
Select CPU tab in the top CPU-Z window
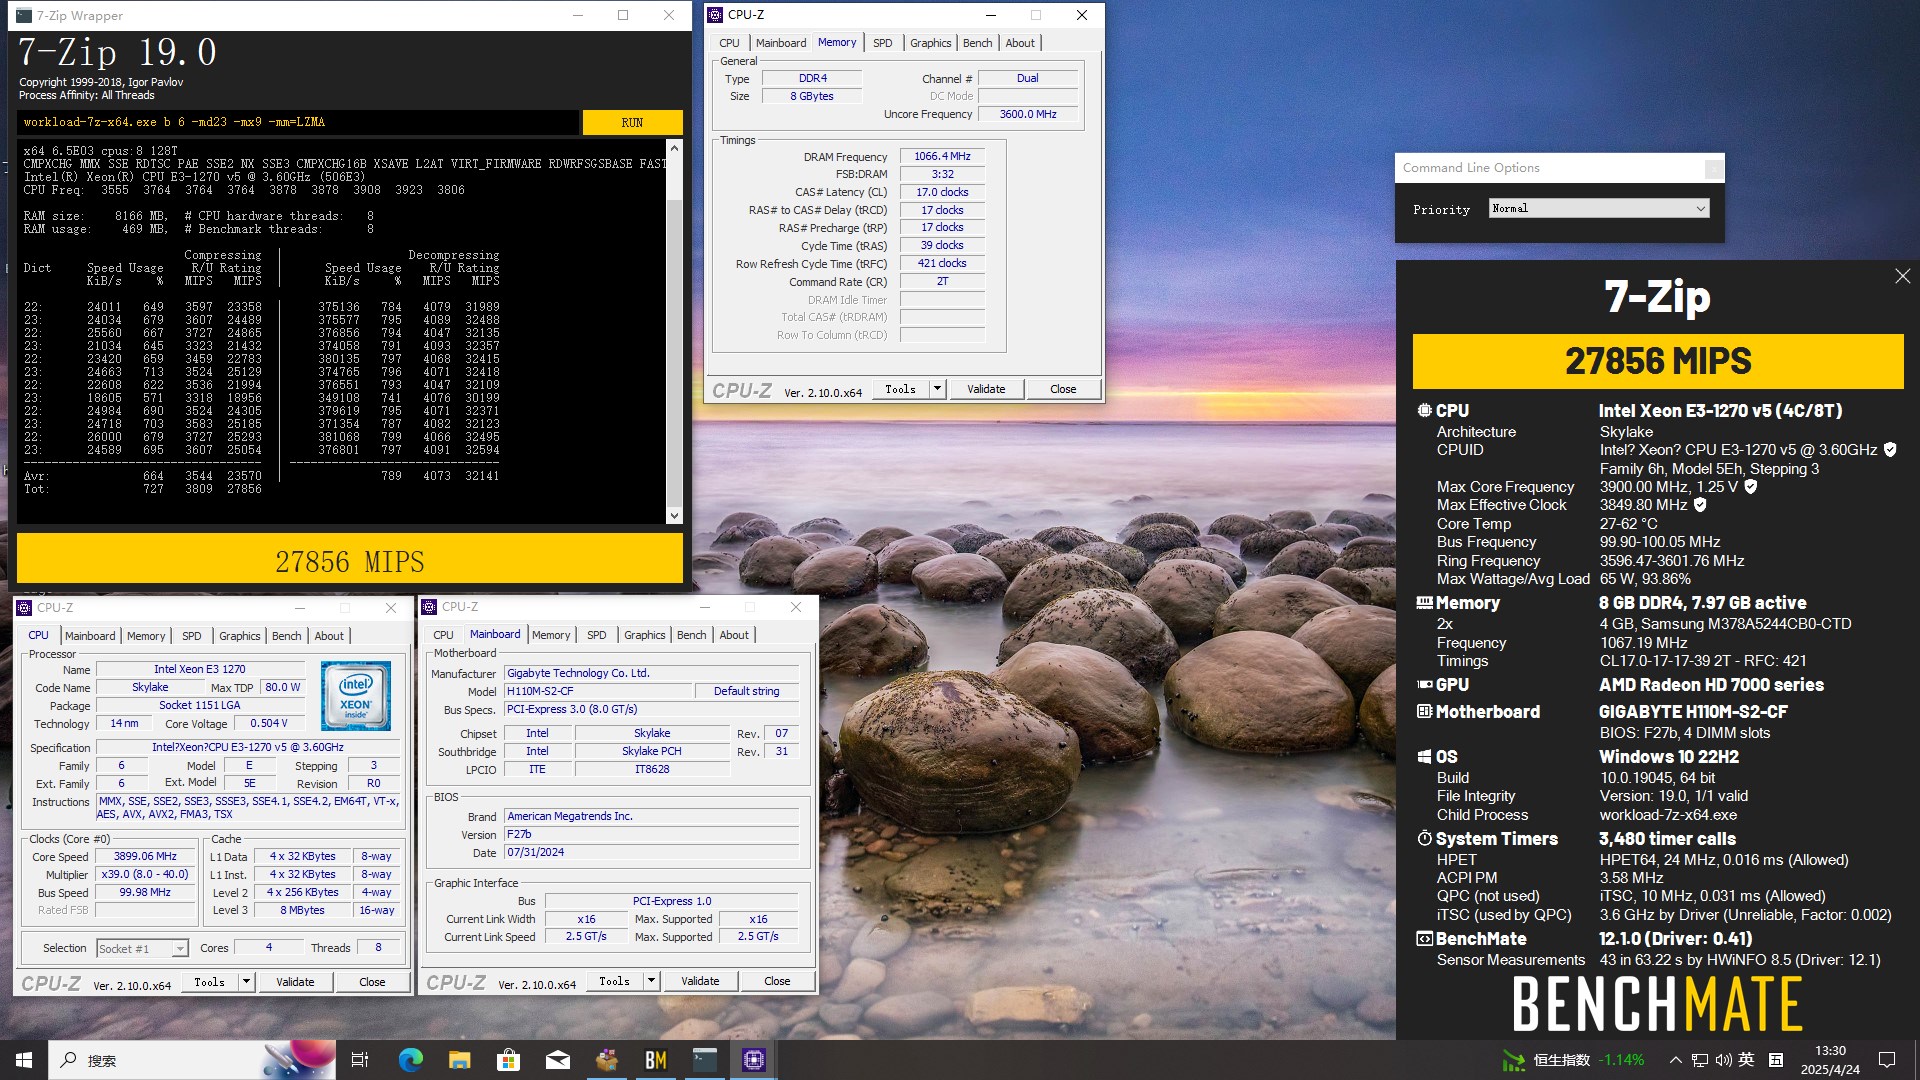click(729, 43)
